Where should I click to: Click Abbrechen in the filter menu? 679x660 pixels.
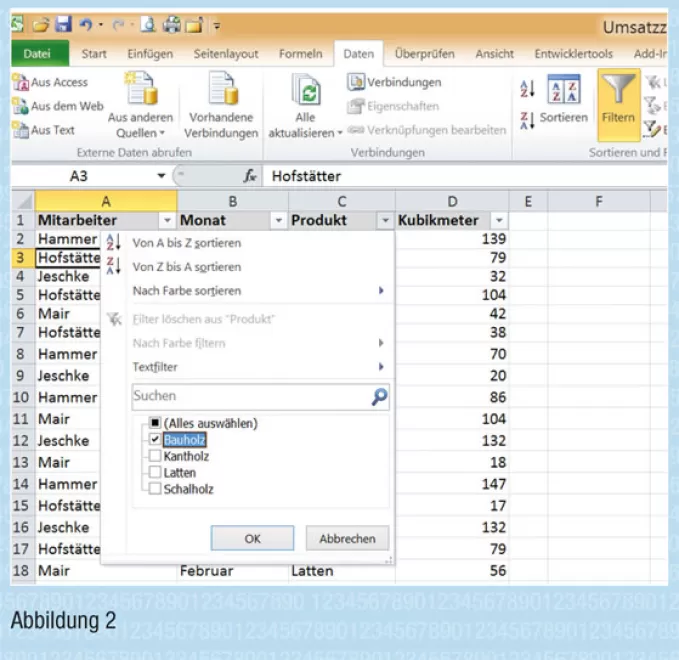coord(347,538)
